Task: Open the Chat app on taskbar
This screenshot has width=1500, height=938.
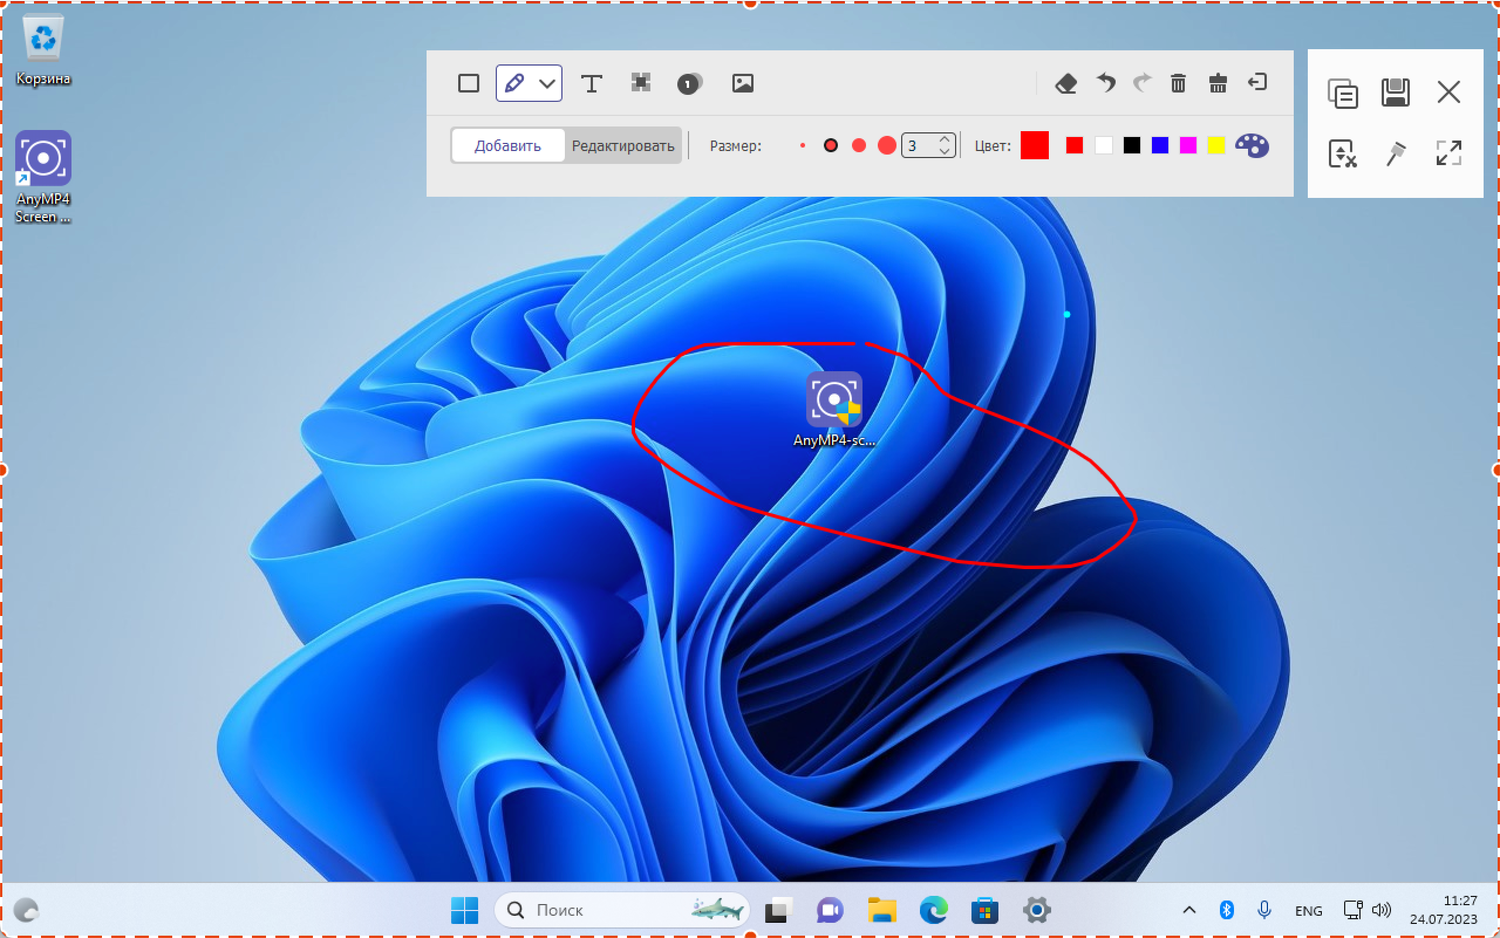Action: [829, 910]
